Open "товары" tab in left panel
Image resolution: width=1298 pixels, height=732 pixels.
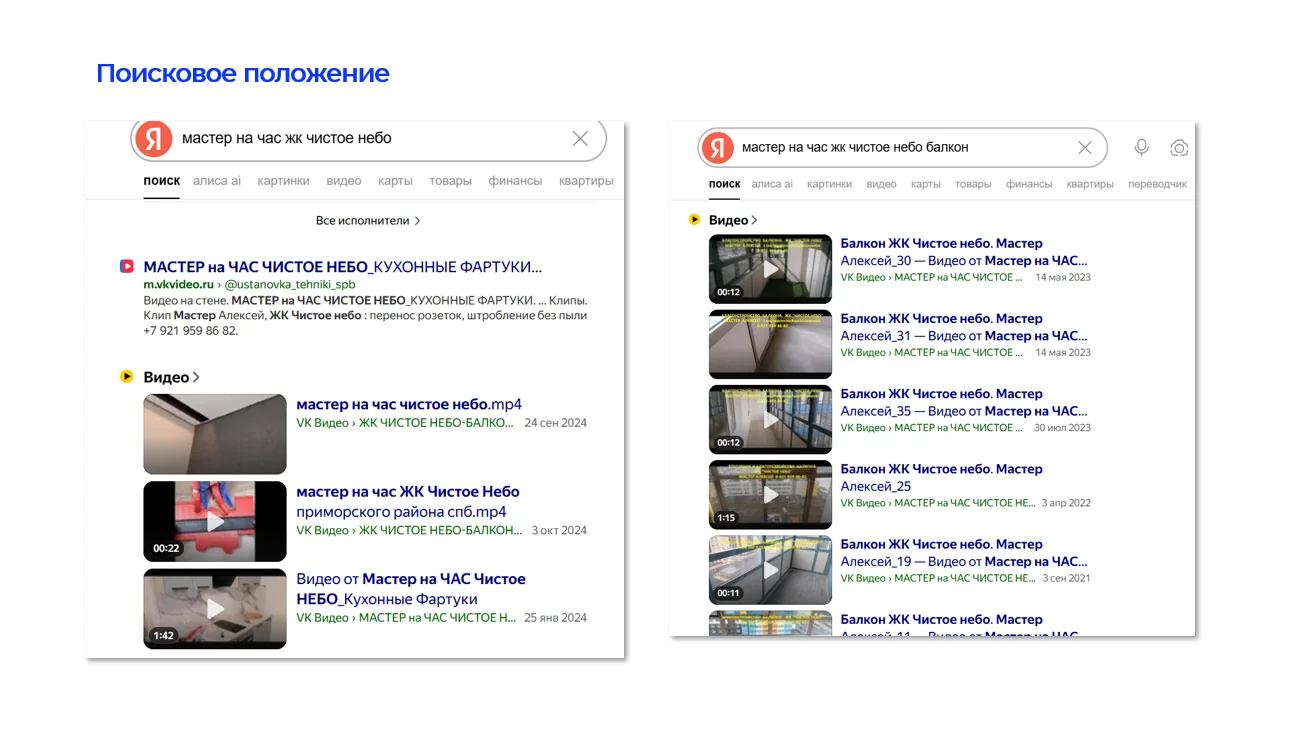tap(451, 181)
